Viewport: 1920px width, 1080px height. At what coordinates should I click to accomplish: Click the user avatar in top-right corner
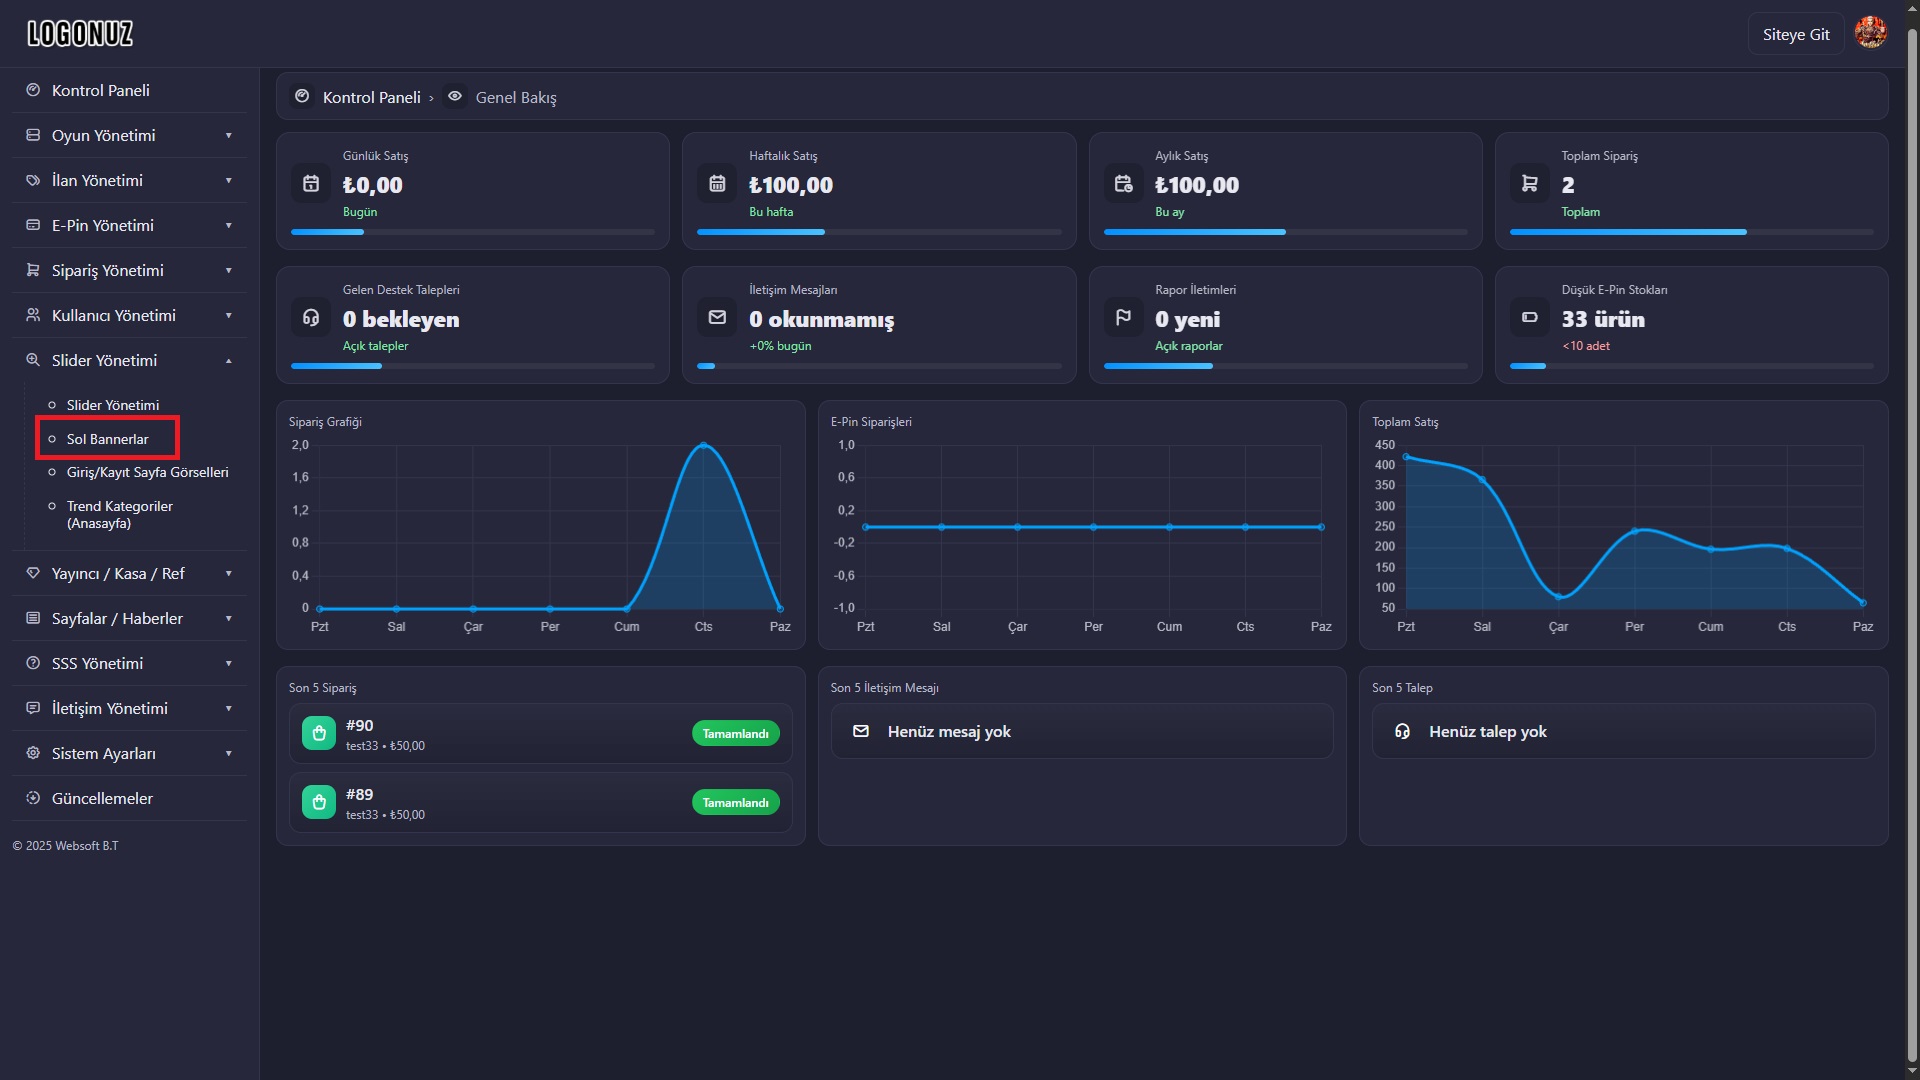(1870, 33)
